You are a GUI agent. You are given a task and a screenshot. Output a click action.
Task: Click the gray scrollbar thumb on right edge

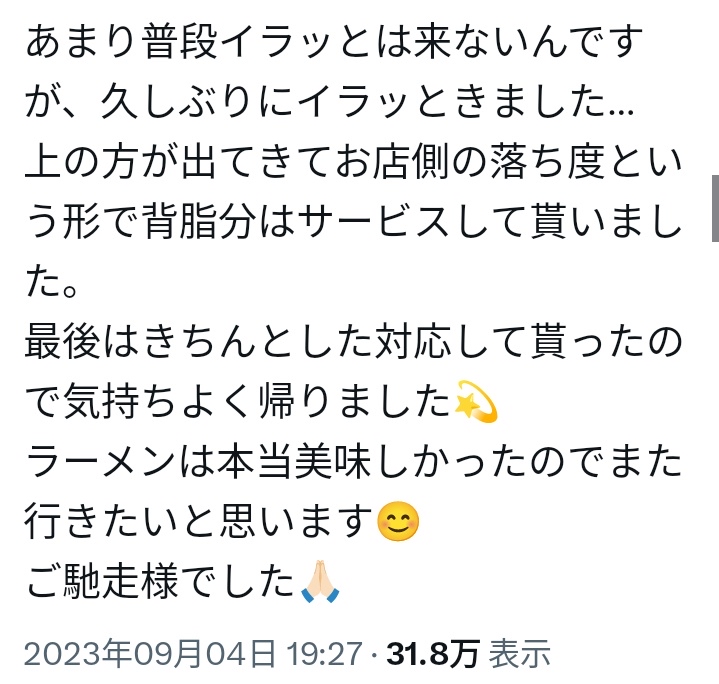tap(715, 208)
